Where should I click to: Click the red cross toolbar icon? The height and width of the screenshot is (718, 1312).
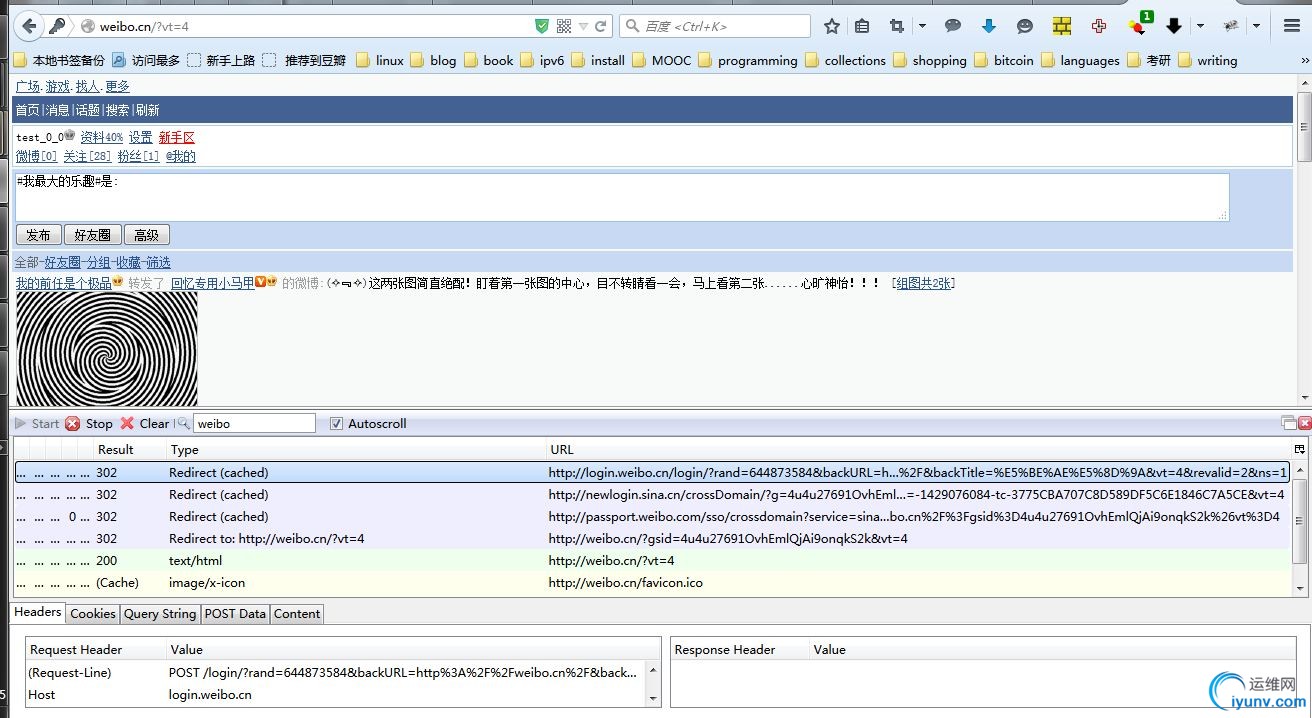pos(1099,26)
